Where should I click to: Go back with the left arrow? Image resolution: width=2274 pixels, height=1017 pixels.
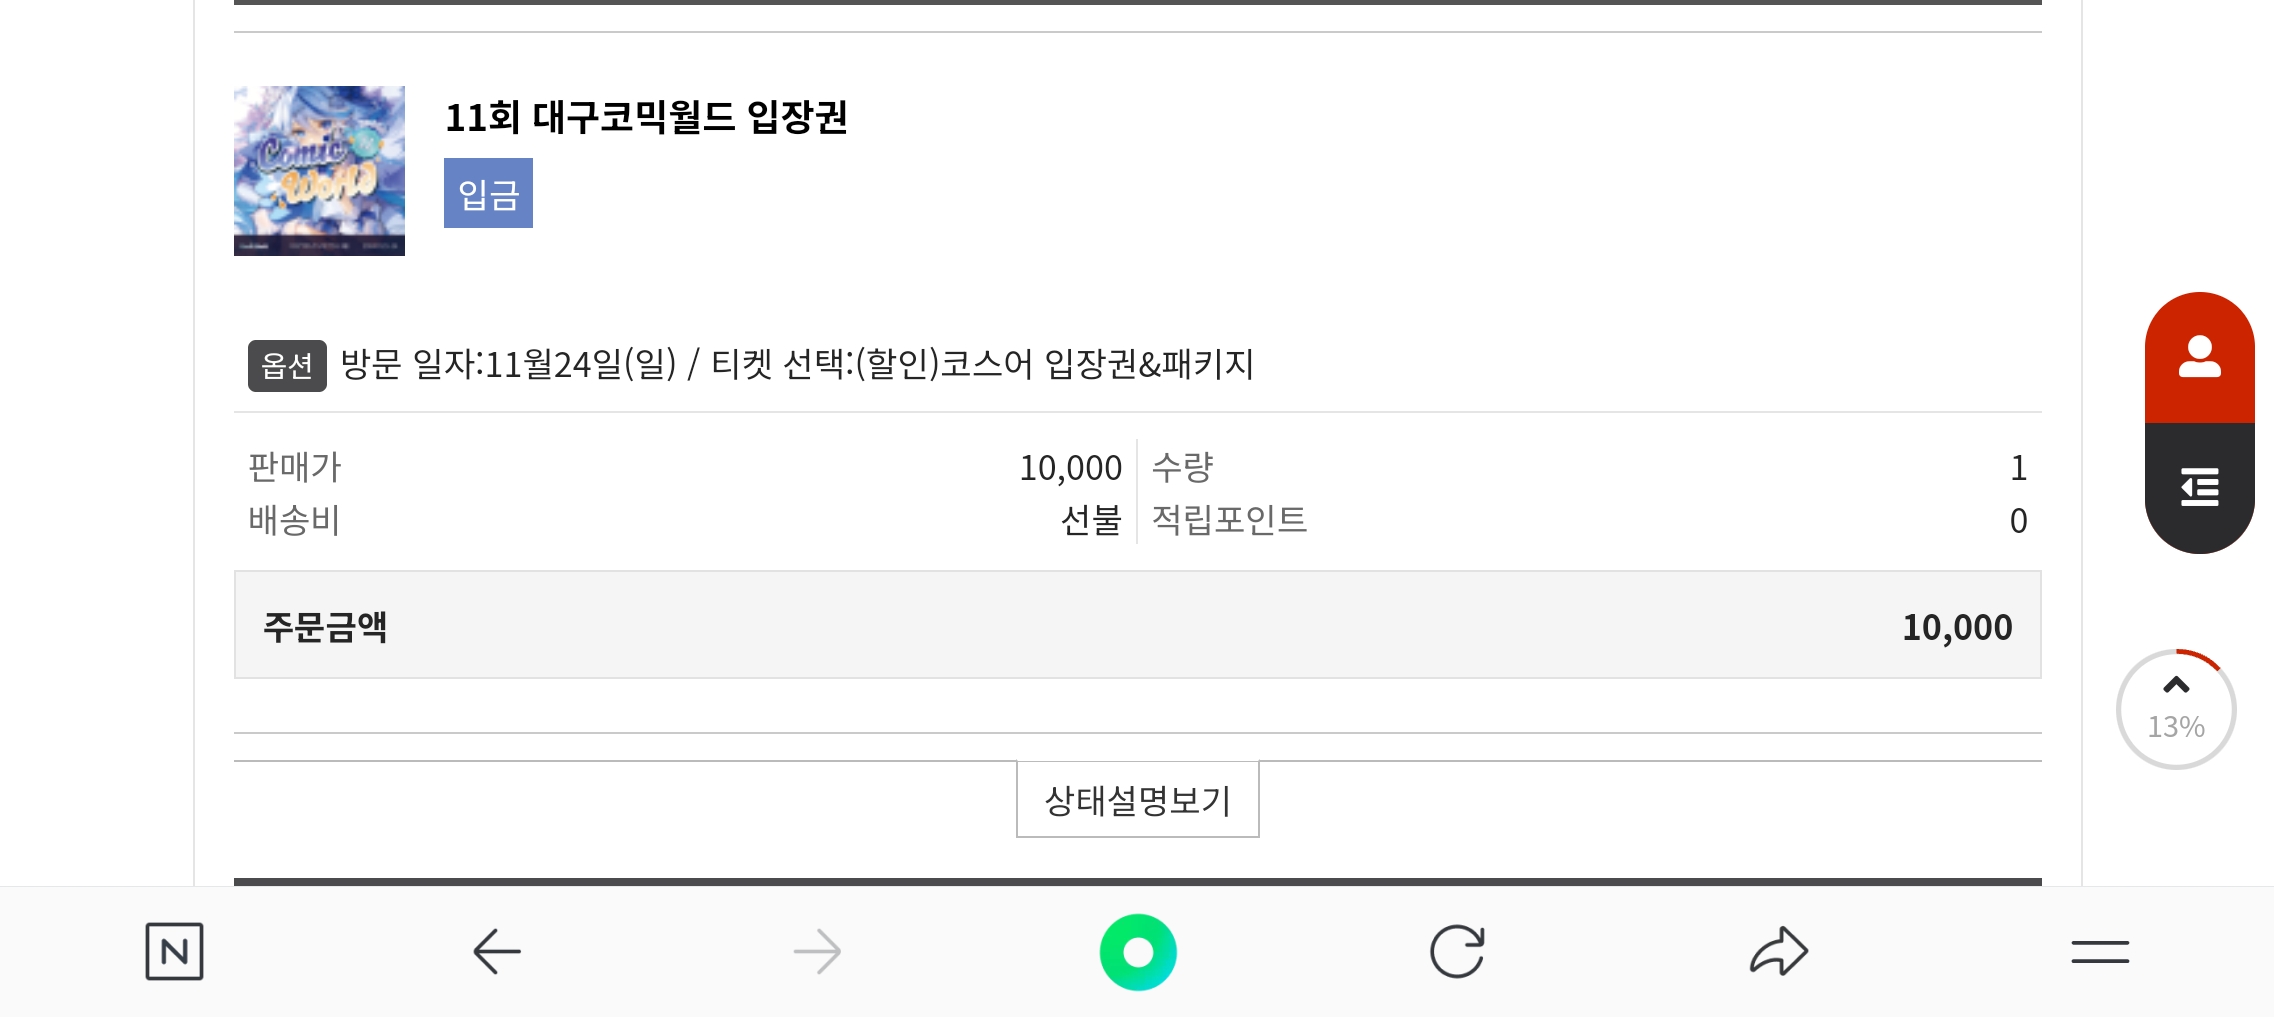[496, 951]
